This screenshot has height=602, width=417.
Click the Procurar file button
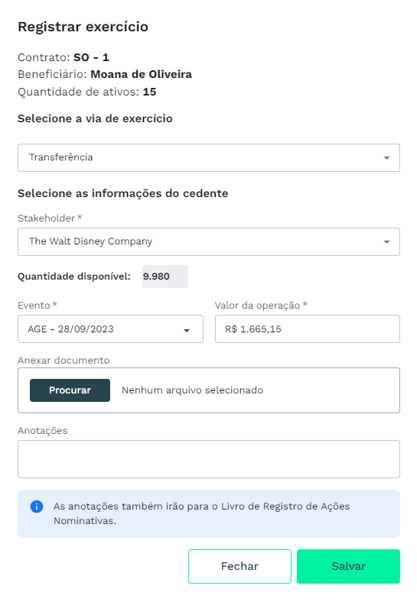[x=70, y=390]
